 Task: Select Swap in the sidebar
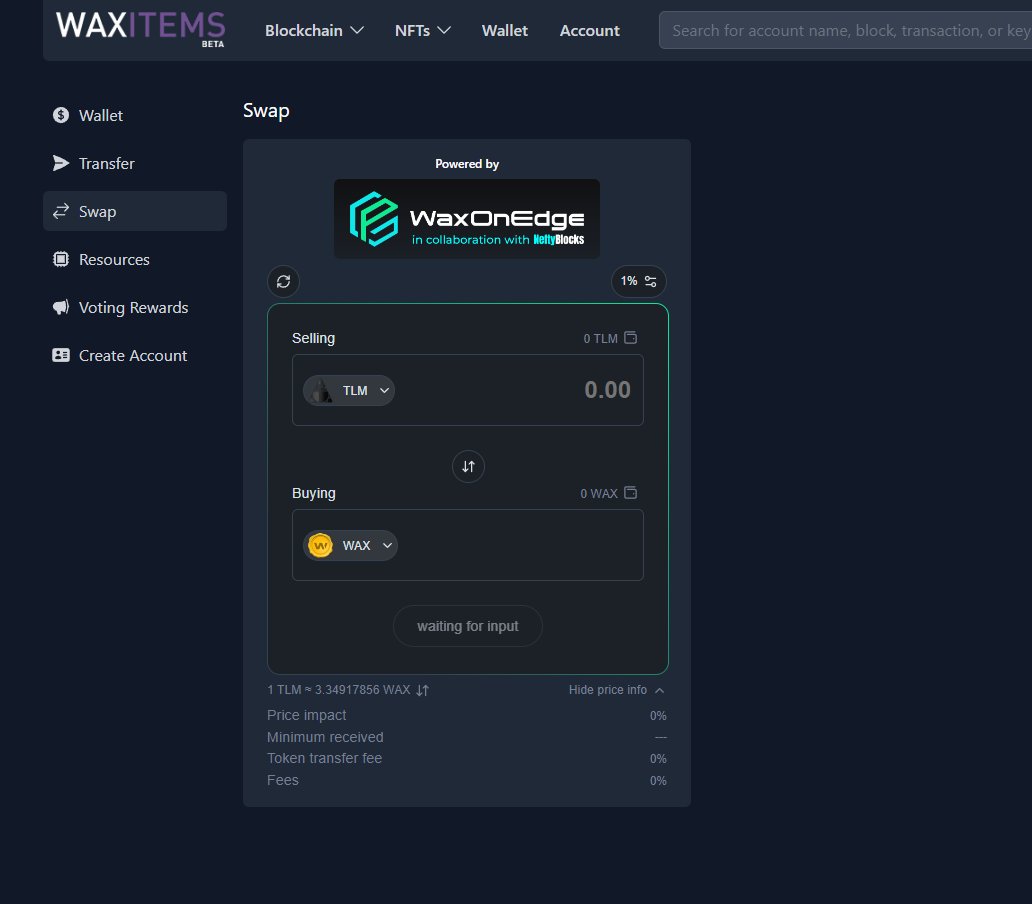[x=135, y=211]
